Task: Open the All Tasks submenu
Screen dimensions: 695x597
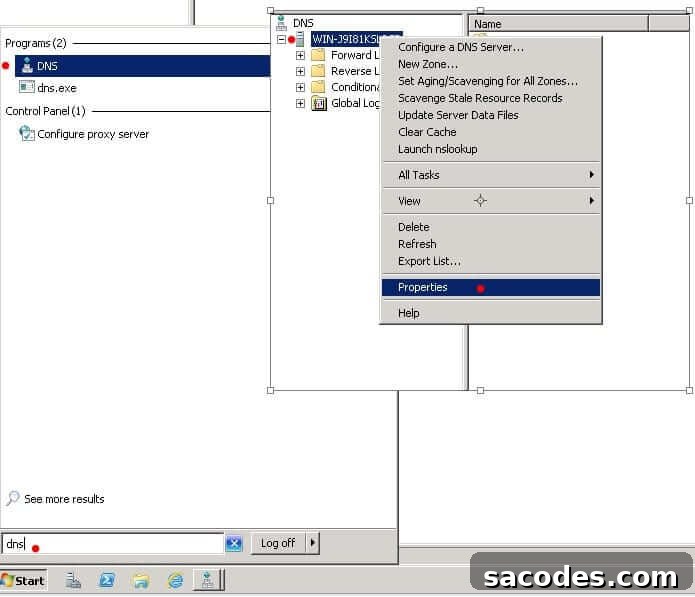Action: coord(491,175)
